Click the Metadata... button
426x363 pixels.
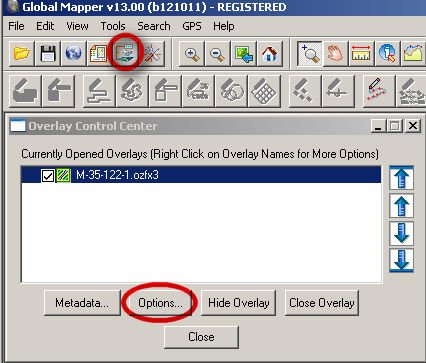pyautogui.click(x=82, y=303)
